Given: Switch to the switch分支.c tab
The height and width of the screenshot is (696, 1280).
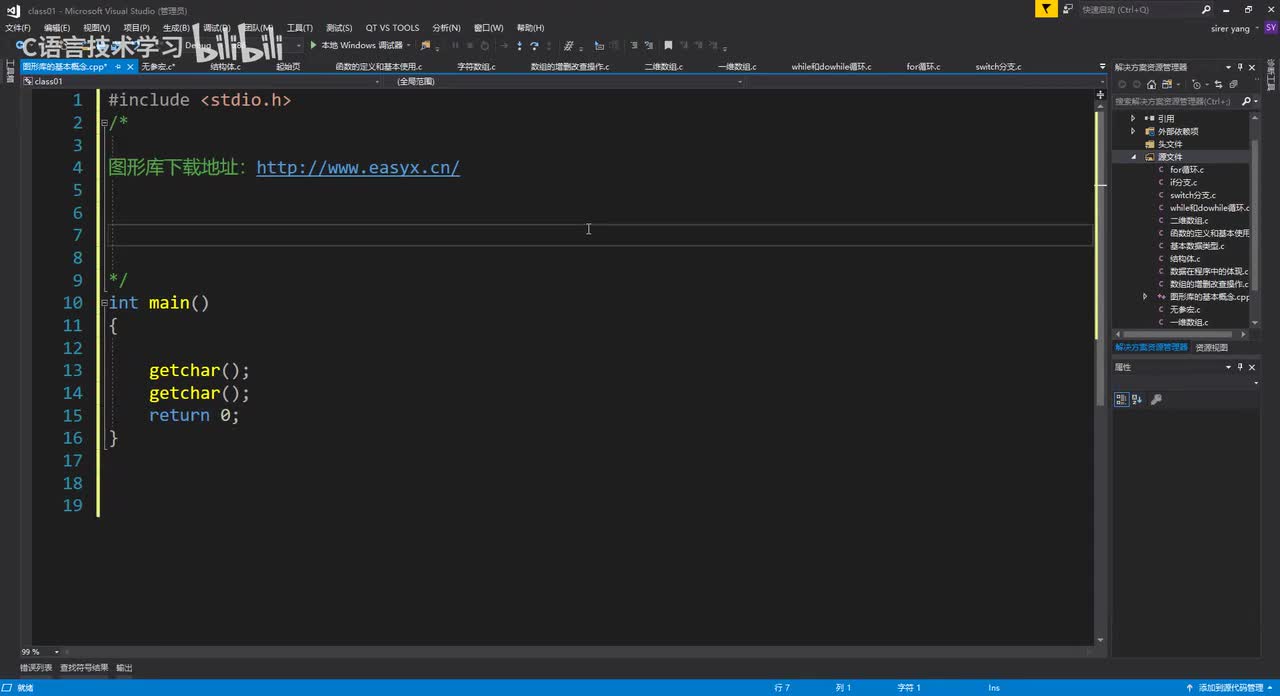Looking at the screenshot, I should tap(998, 66).
